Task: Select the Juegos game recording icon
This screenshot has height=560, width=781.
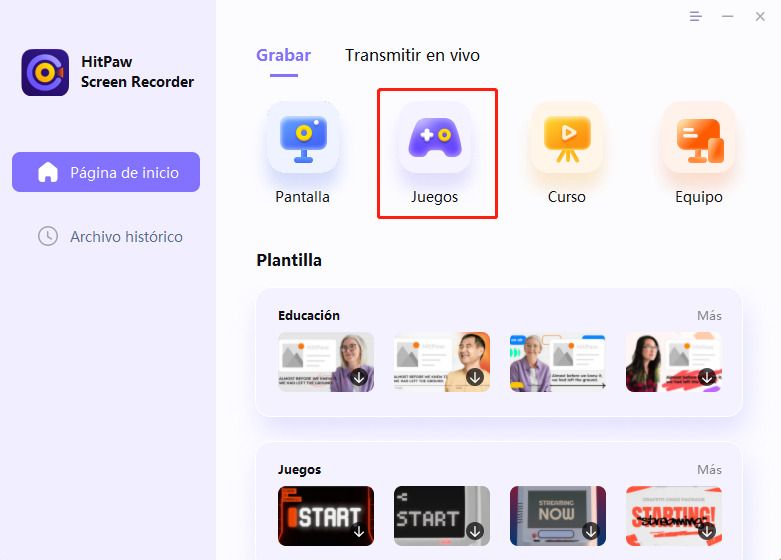Action: (435, 138)
